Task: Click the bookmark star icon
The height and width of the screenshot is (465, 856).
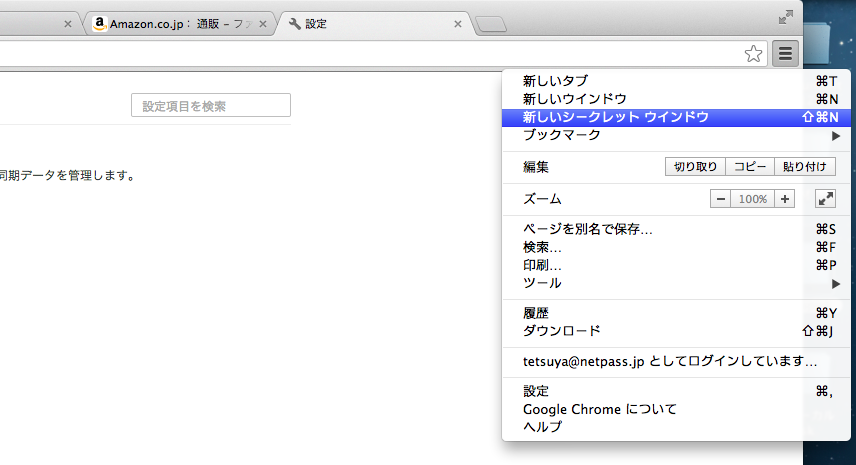Action: click(x=753, y=53)
